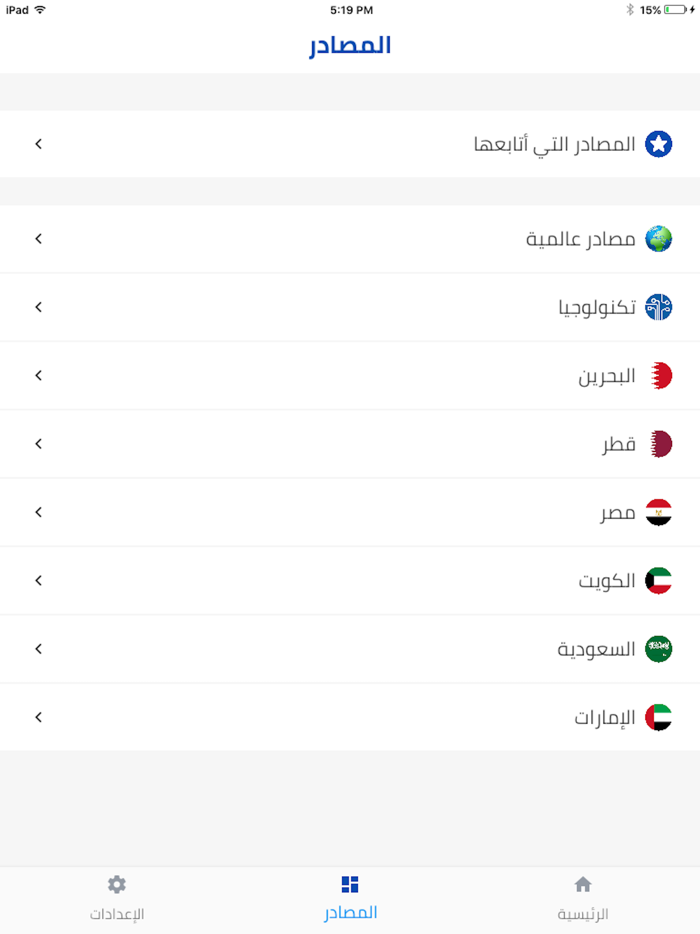Viewport: 700px width, 934px height.
Task: Open the مصادر عالمية chevron
Action: point(38,239)
